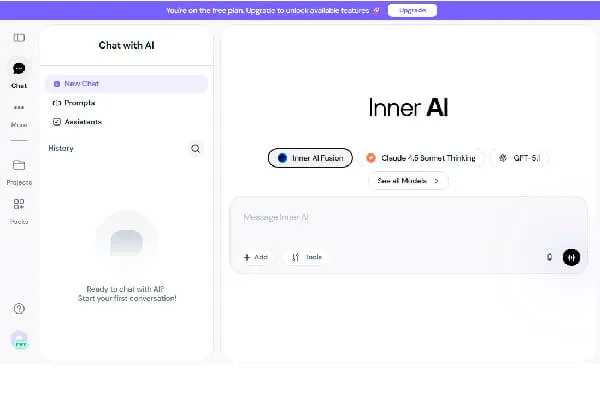600x400 pixels.
Task: Select the Inner AI Fusion model
Action: coord(310,158)
